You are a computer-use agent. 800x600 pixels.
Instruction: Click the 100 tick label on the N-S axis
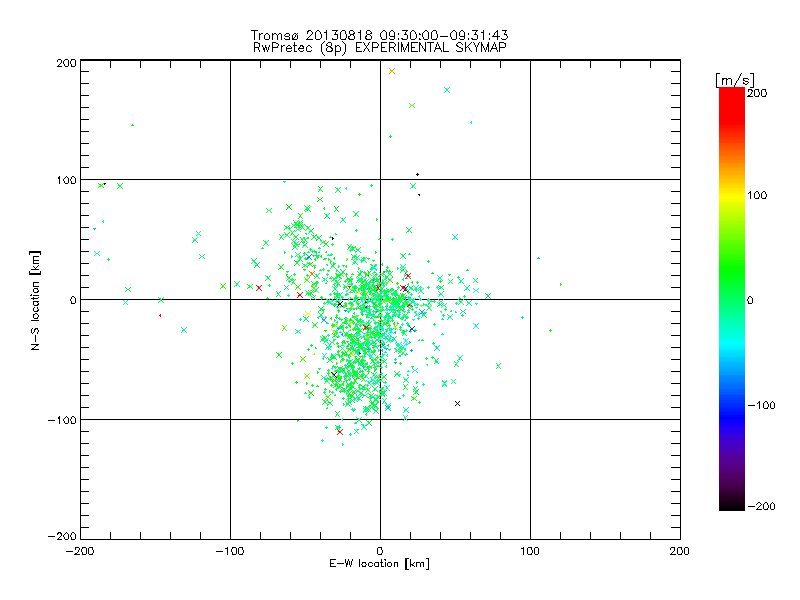(x=66, y=180)
